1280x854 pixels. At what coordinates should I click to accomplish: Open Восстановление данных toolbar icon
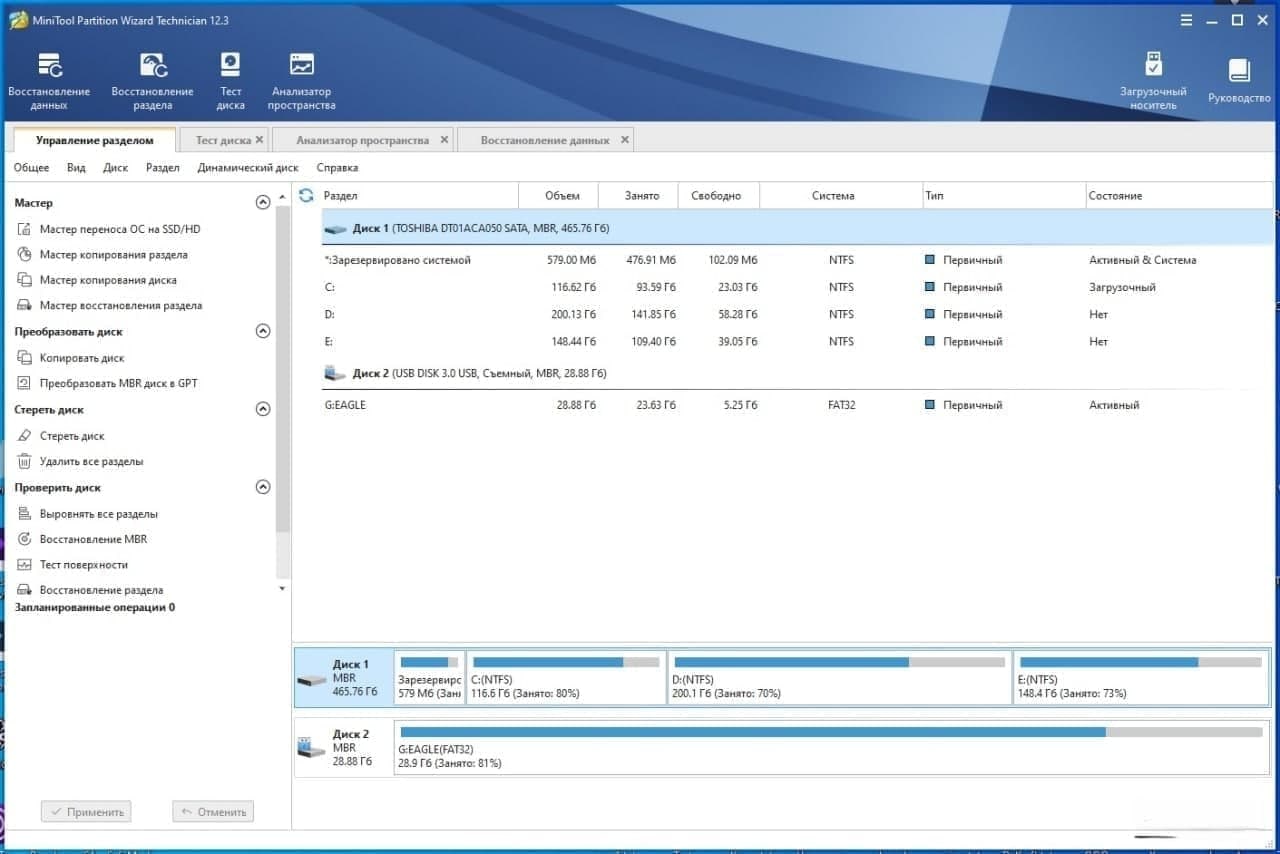(x=49, y=81)
